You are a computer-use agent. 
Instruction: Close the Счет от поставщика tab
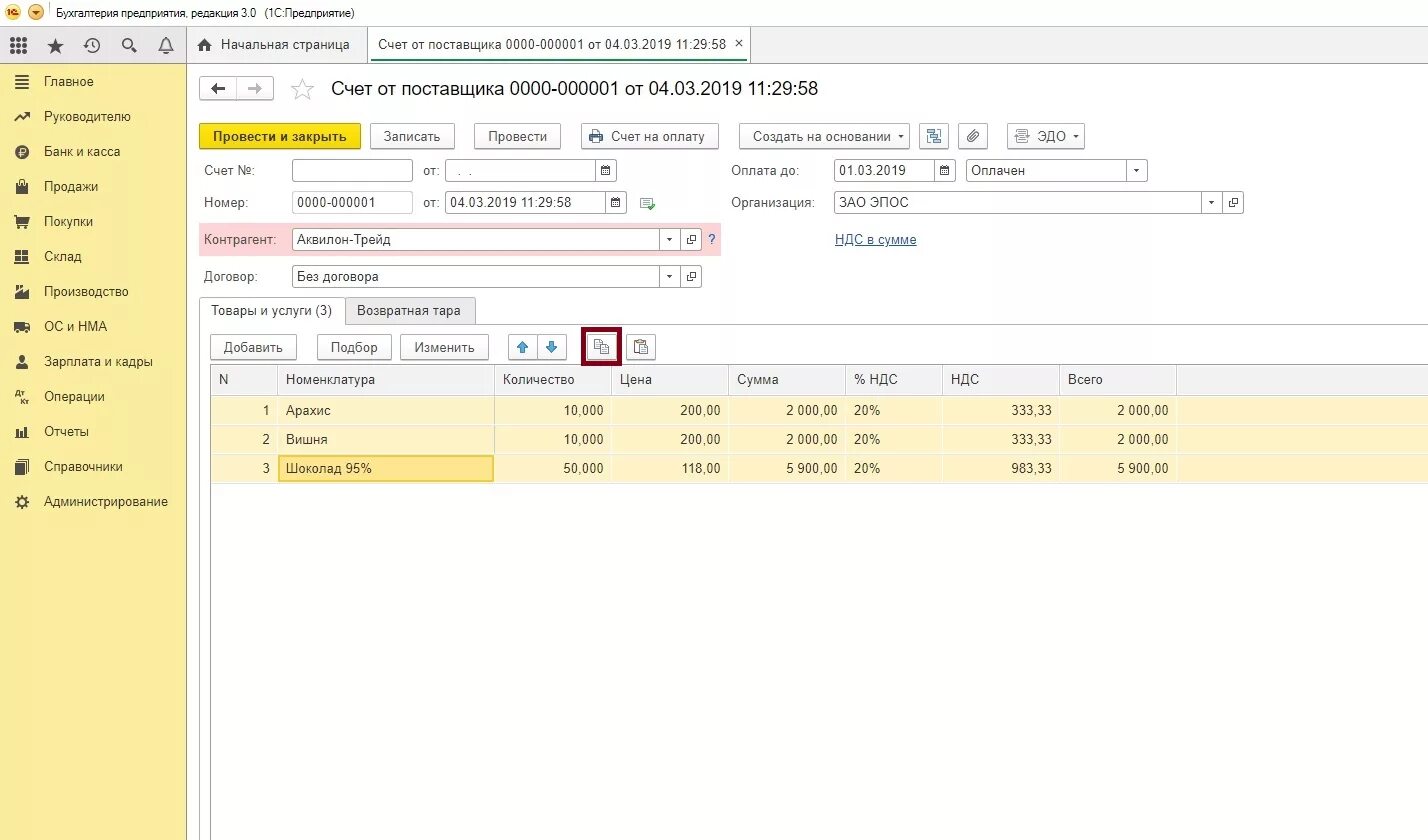click(739, 44)
